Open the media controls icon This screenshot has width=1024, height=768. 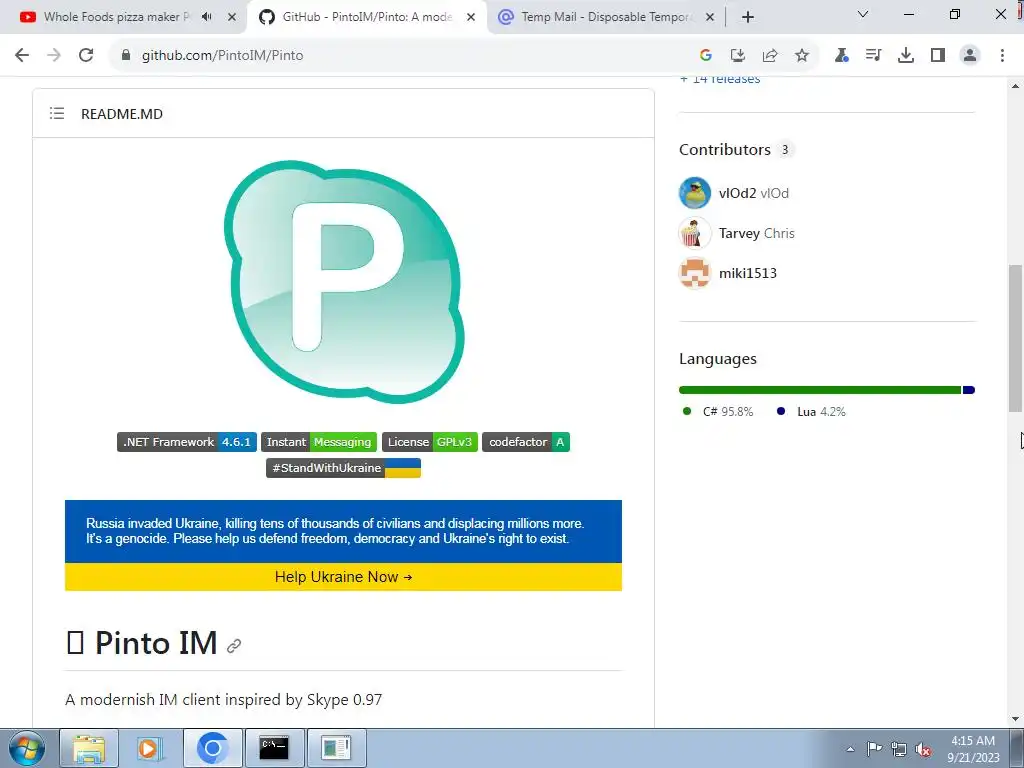(x=873, y=56)
